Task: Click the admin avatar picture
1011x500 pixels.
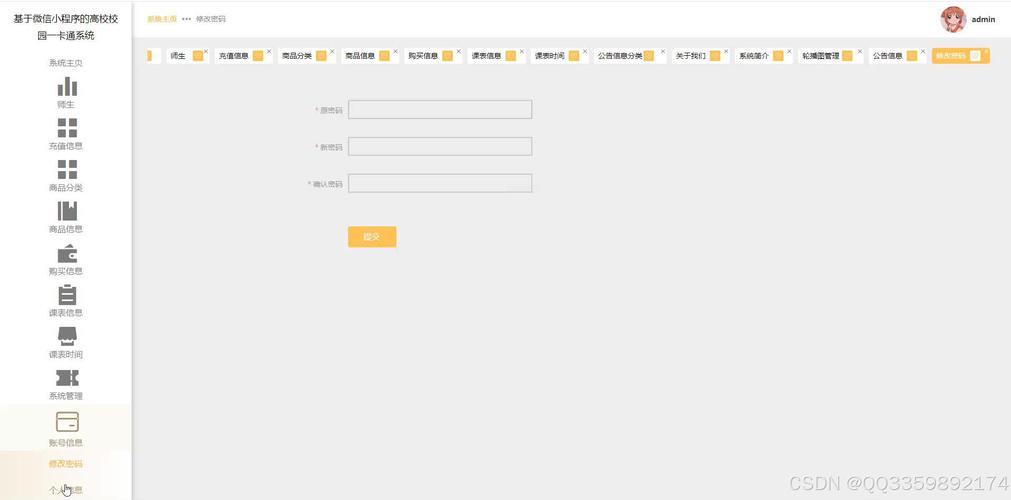Action: coord(953,19)
